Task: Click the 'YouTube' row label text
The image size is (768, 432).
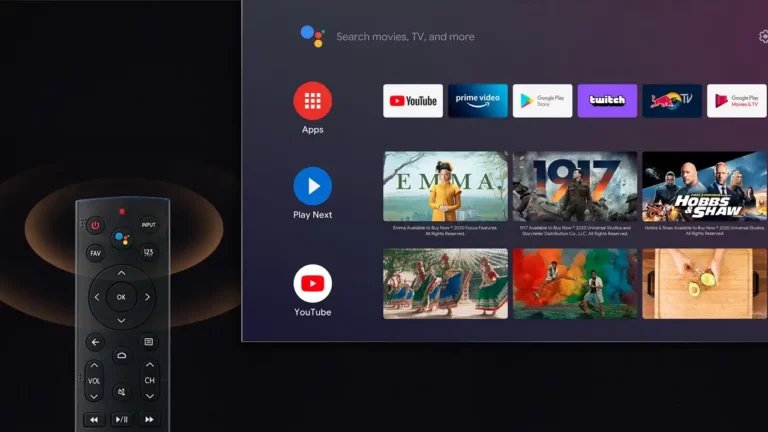Action: pyautogui.click(x=312, y=312)
